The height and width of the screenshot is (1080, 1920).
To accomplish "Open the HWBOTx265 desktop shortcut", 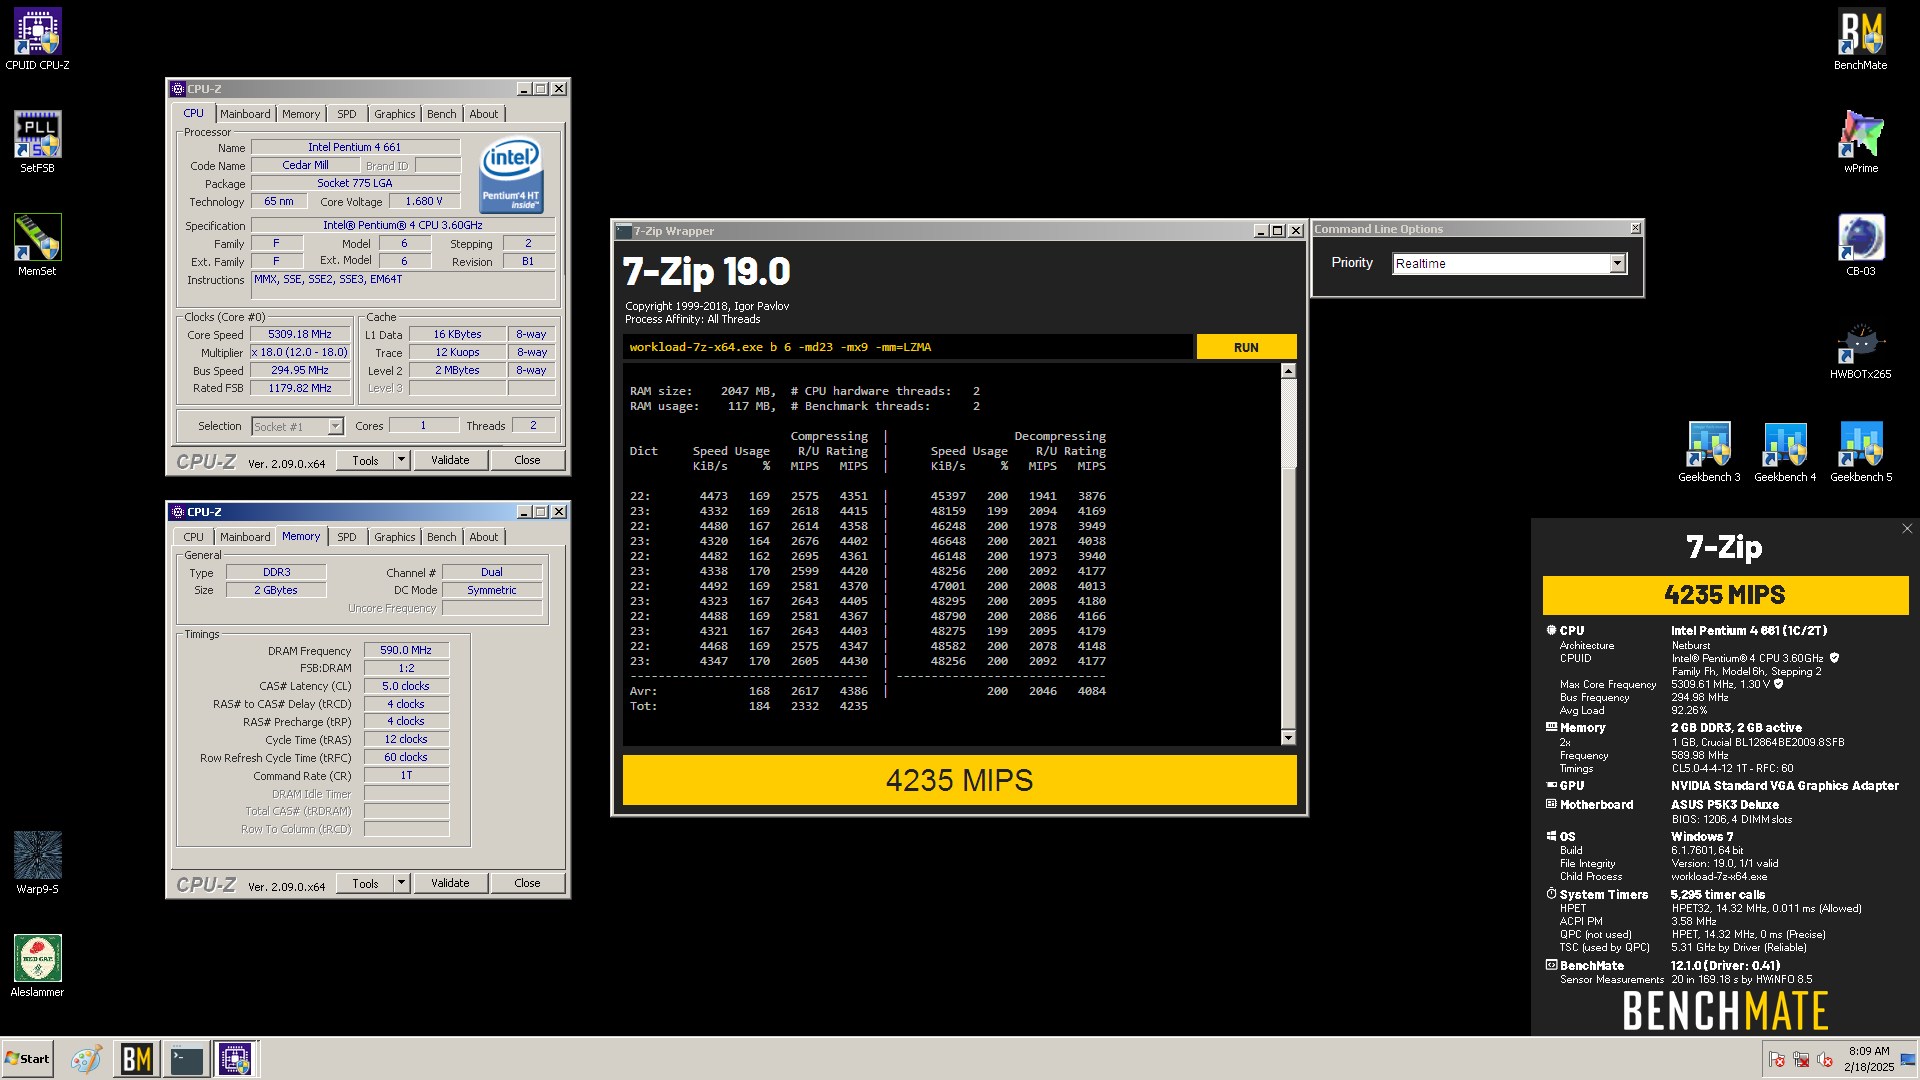I will coord(1860,348).
